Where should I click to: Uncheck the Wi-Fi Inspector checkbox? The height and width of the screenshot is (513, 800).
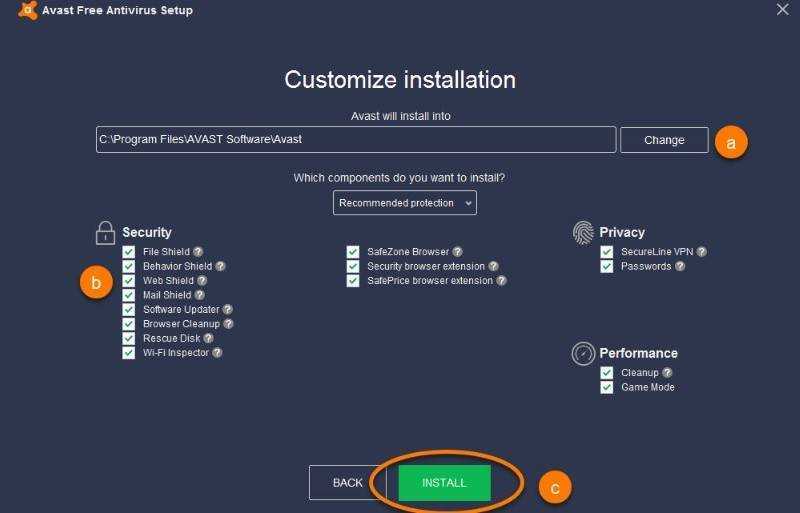pos(129,352)
